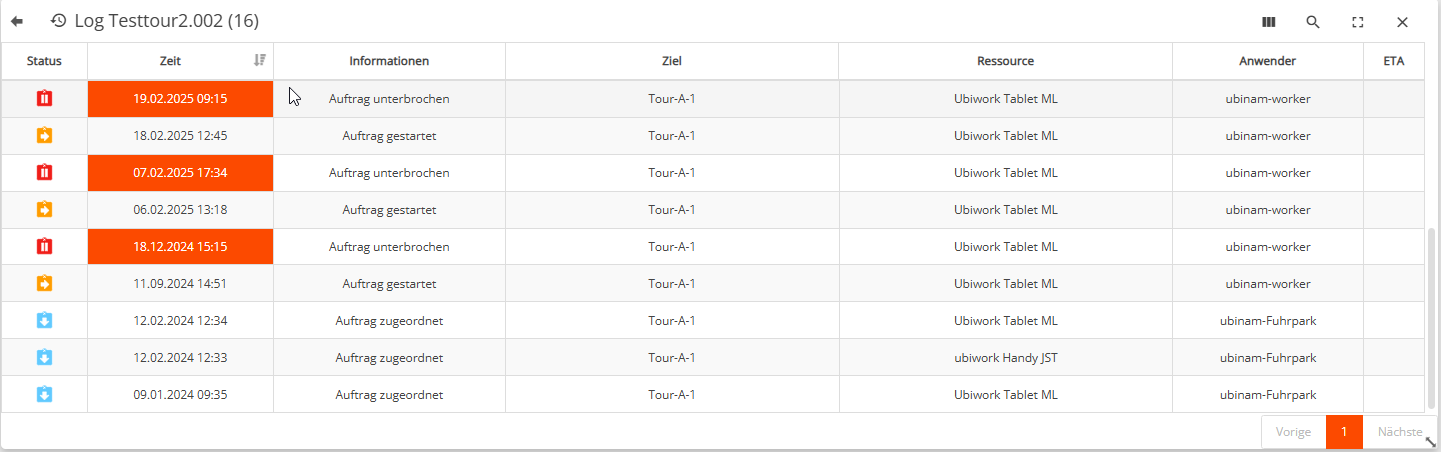The width and height of the screenshot is (1441, 452).
Task: Click red paused status icon for 19.02.2025
Action: click(44, 99)
